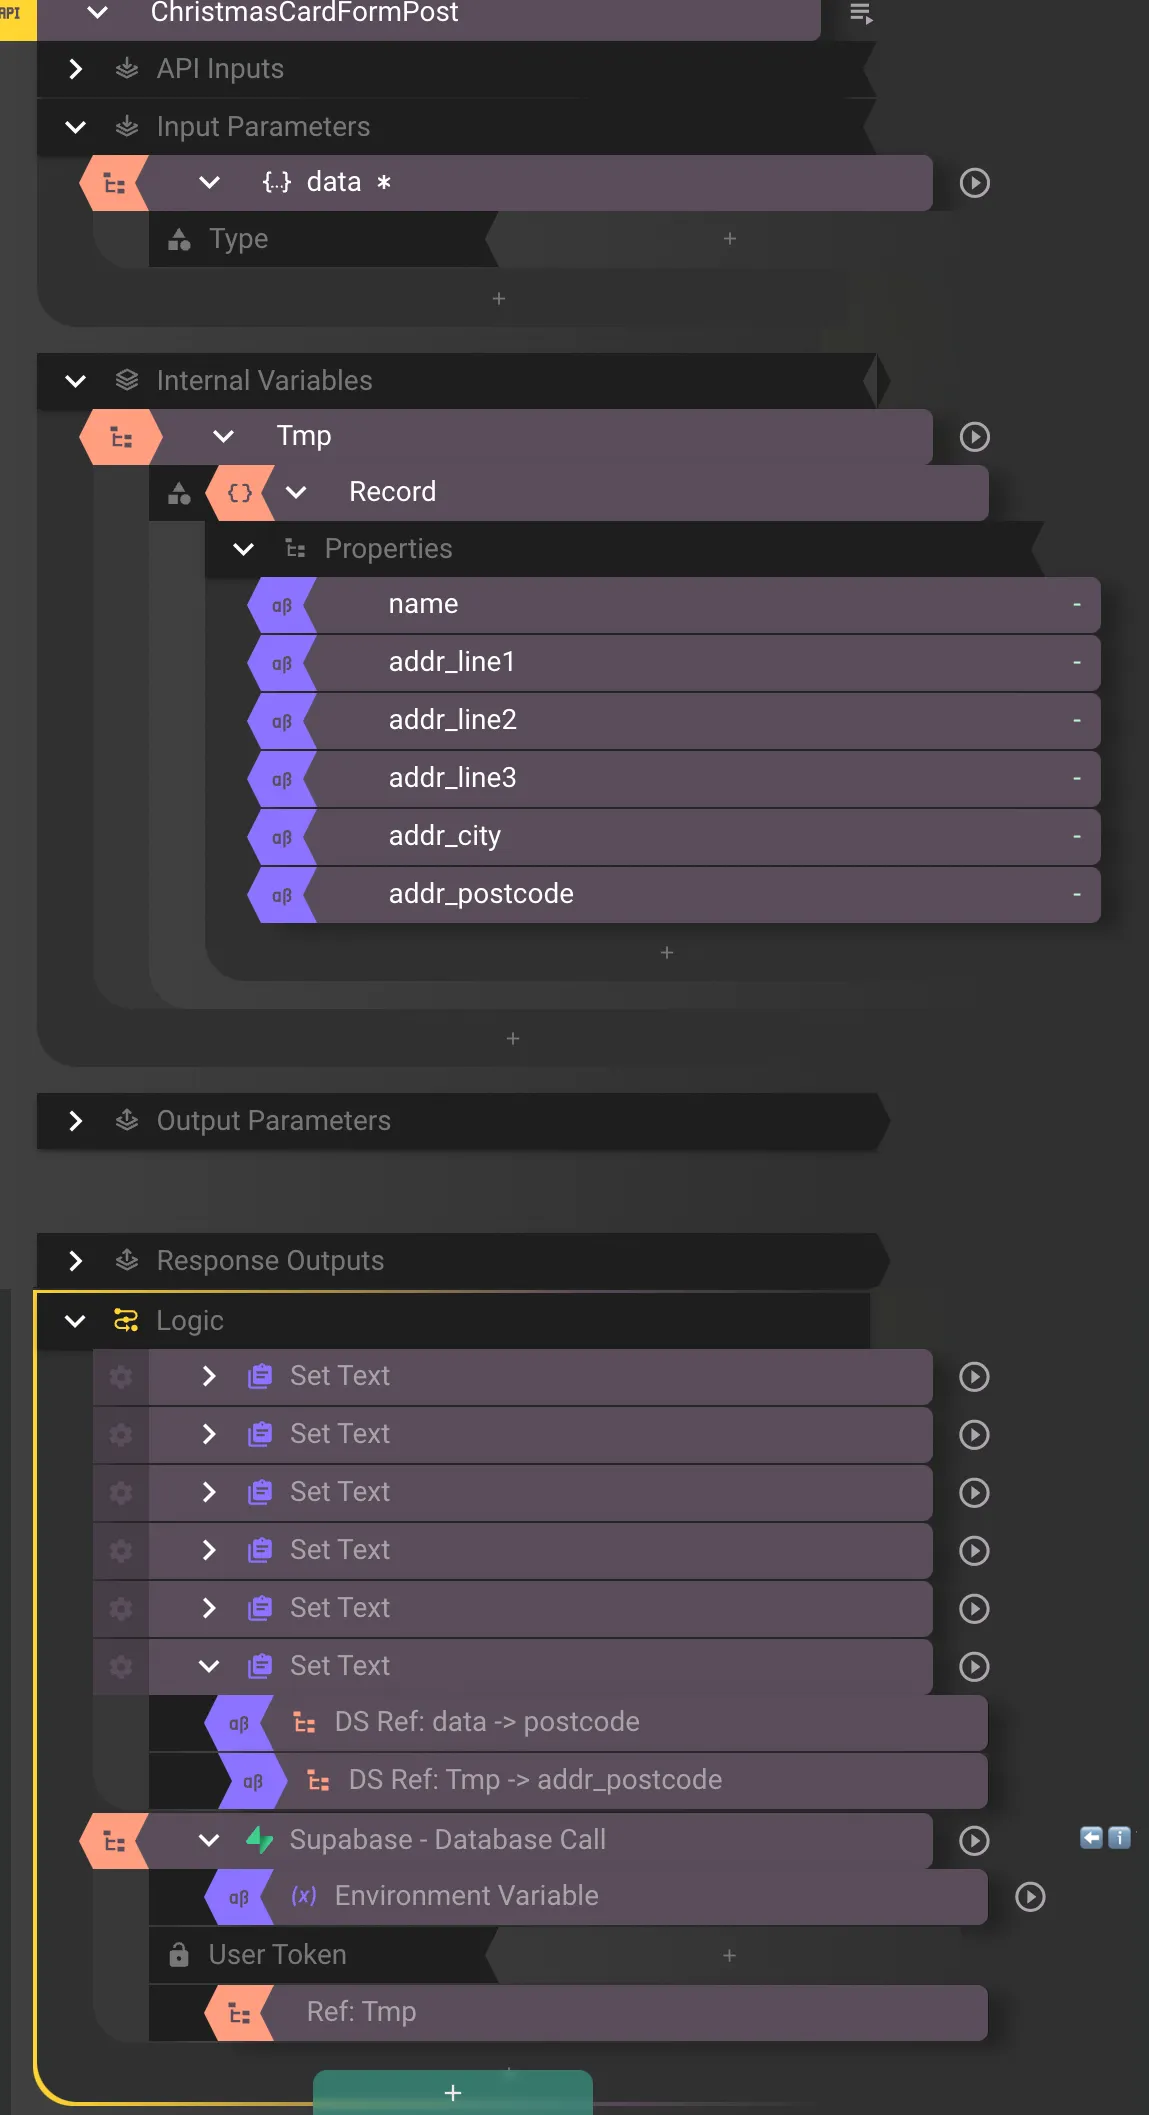Click the gear icon on first Set Text
The image size is (1149, 2115).
121,1377
